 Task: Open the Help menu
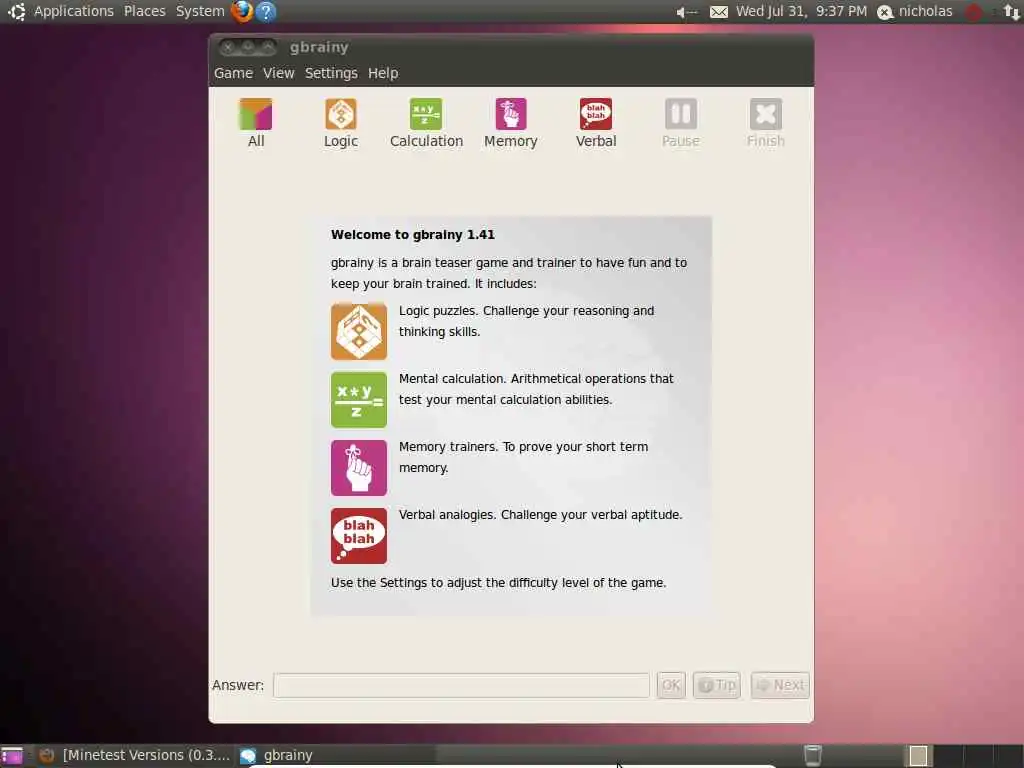coord(383,73)
